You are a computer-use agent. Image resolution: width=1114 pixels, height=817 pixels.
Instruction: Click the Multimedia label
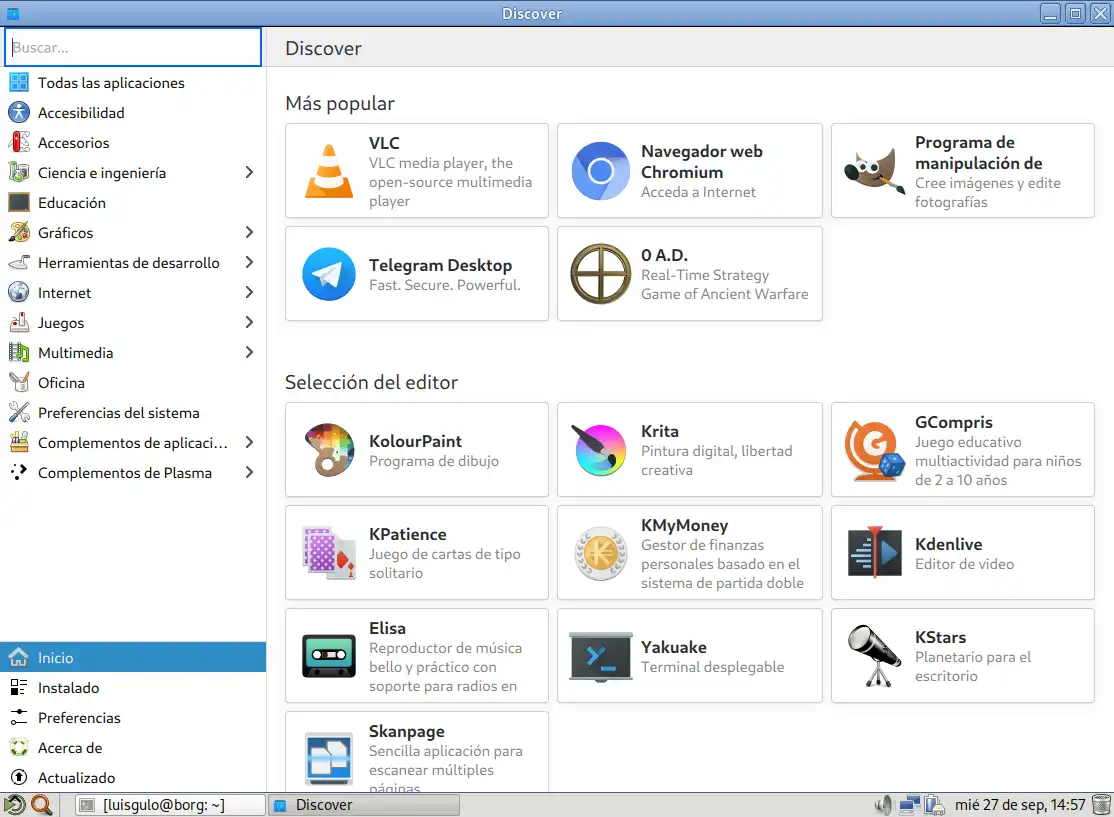click(75, 353)
